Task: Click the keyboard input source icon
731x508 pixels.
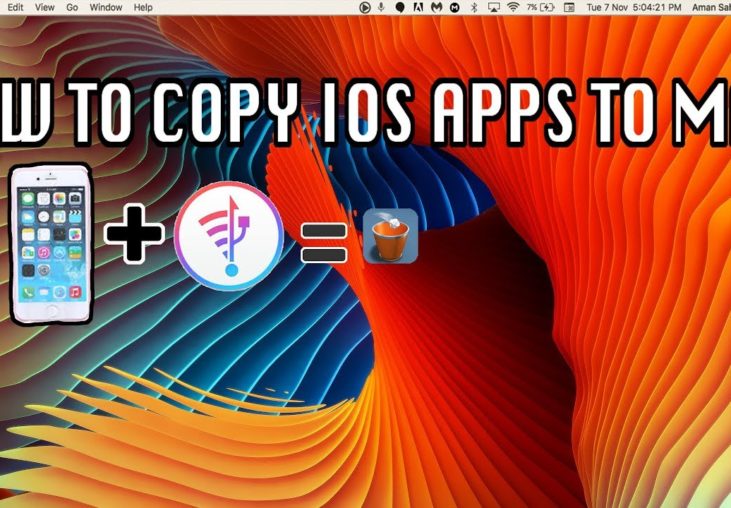Action: coord(571,7)
